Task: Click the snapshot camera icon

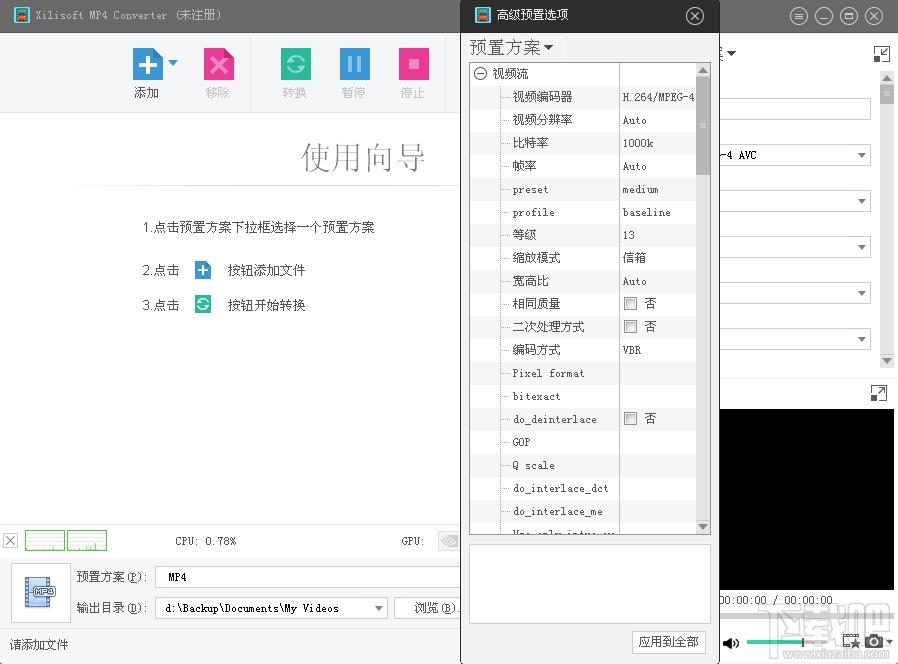Action: pyautogui.click(x=873, y=641)
